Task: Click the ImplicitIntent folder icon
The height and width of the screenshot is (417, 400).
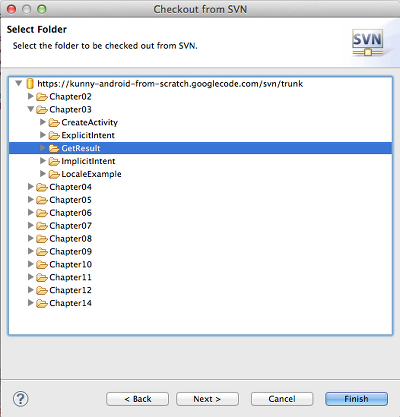Action: [x=54, y=161]
